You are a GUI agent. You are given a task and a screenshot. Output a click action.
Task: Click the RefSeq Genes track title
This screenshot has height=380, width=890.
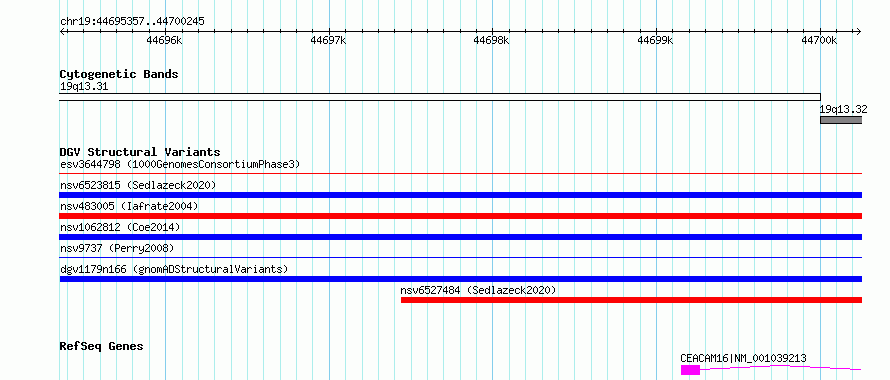click(x=102, y=346)
